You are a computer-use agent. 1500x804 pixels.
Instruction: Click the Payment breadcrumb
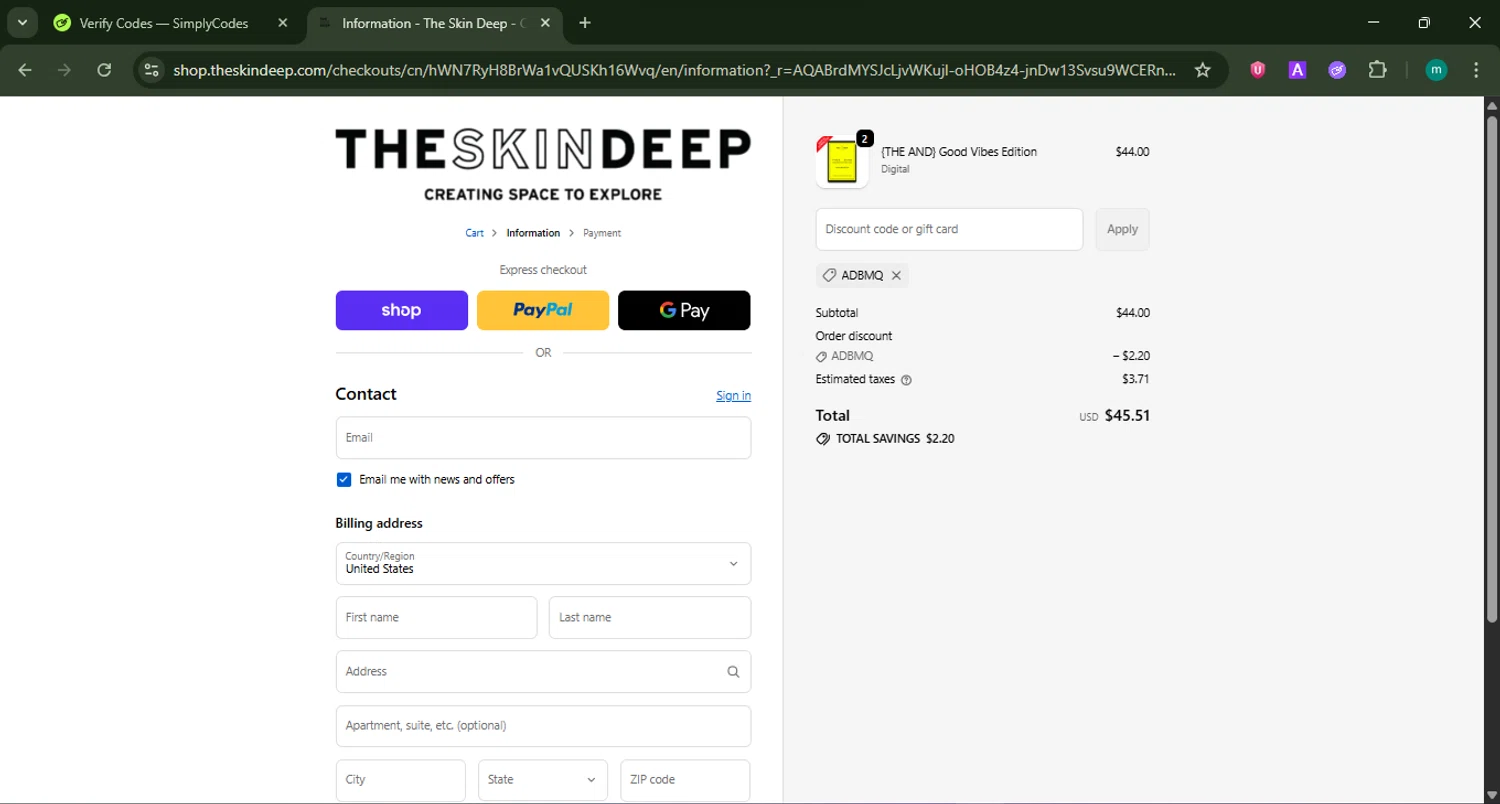(x=602, y=233)
